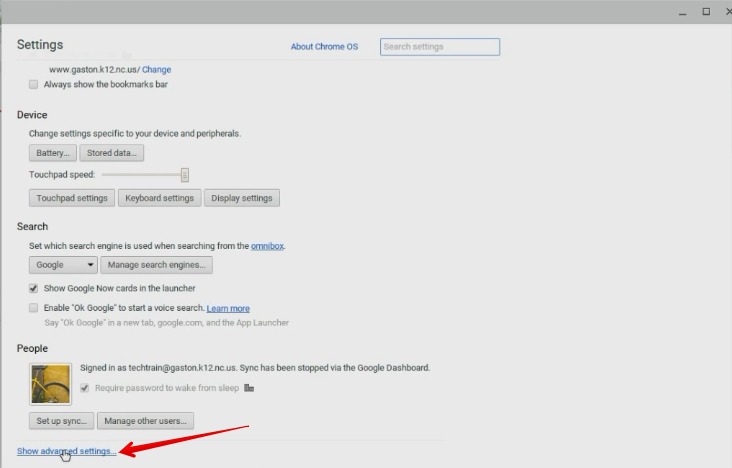Click the Device section heading

pyautogui.click(x=32, y=115)
